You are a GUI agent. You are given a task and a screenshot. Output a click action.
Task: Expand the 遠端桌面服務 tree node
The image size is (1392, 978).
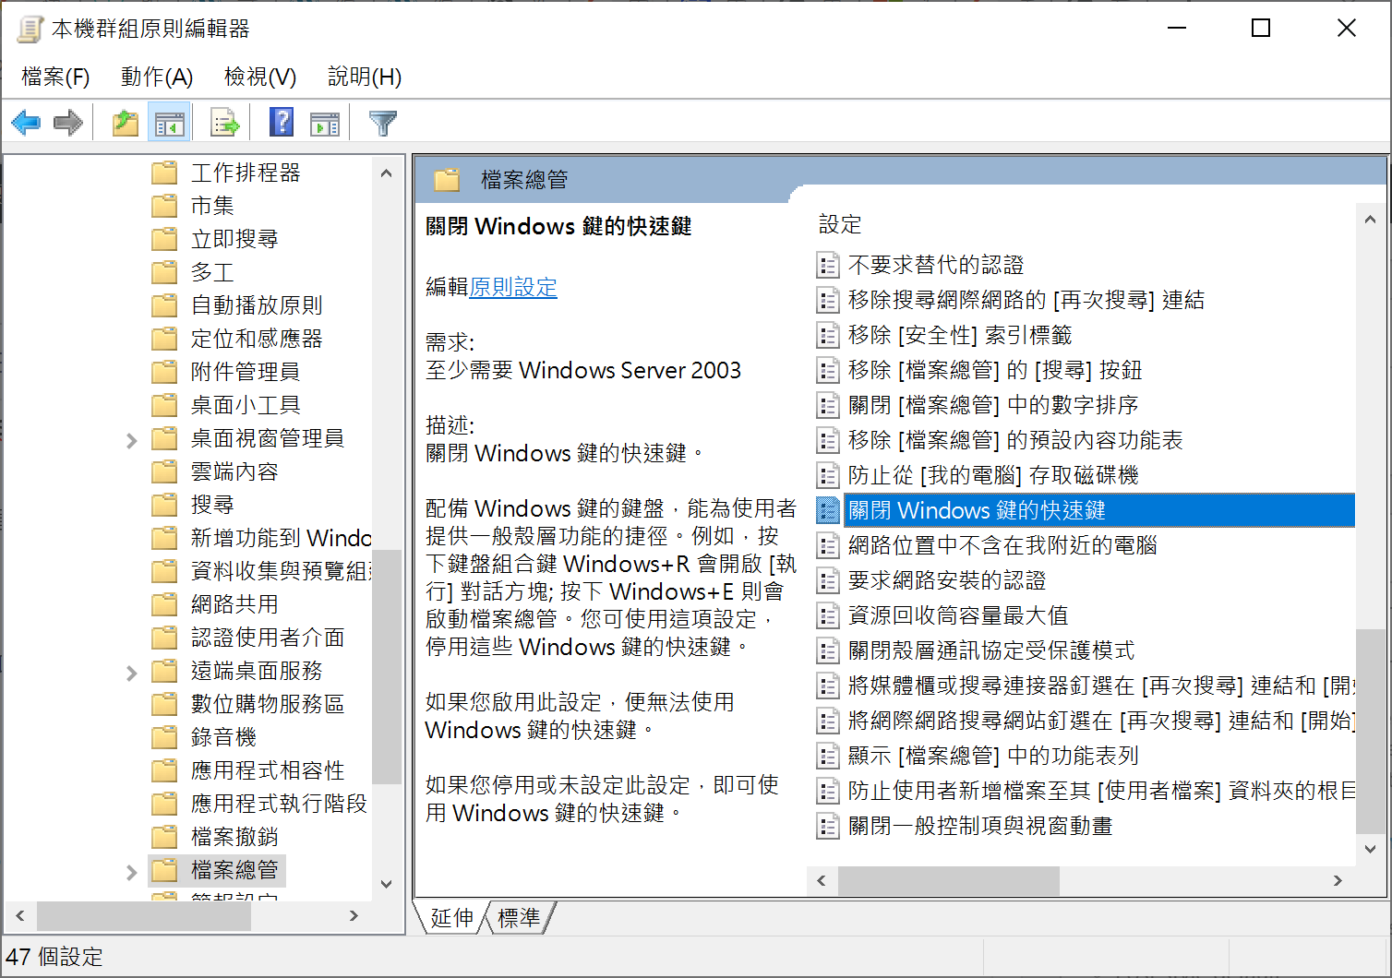(131, 673)
